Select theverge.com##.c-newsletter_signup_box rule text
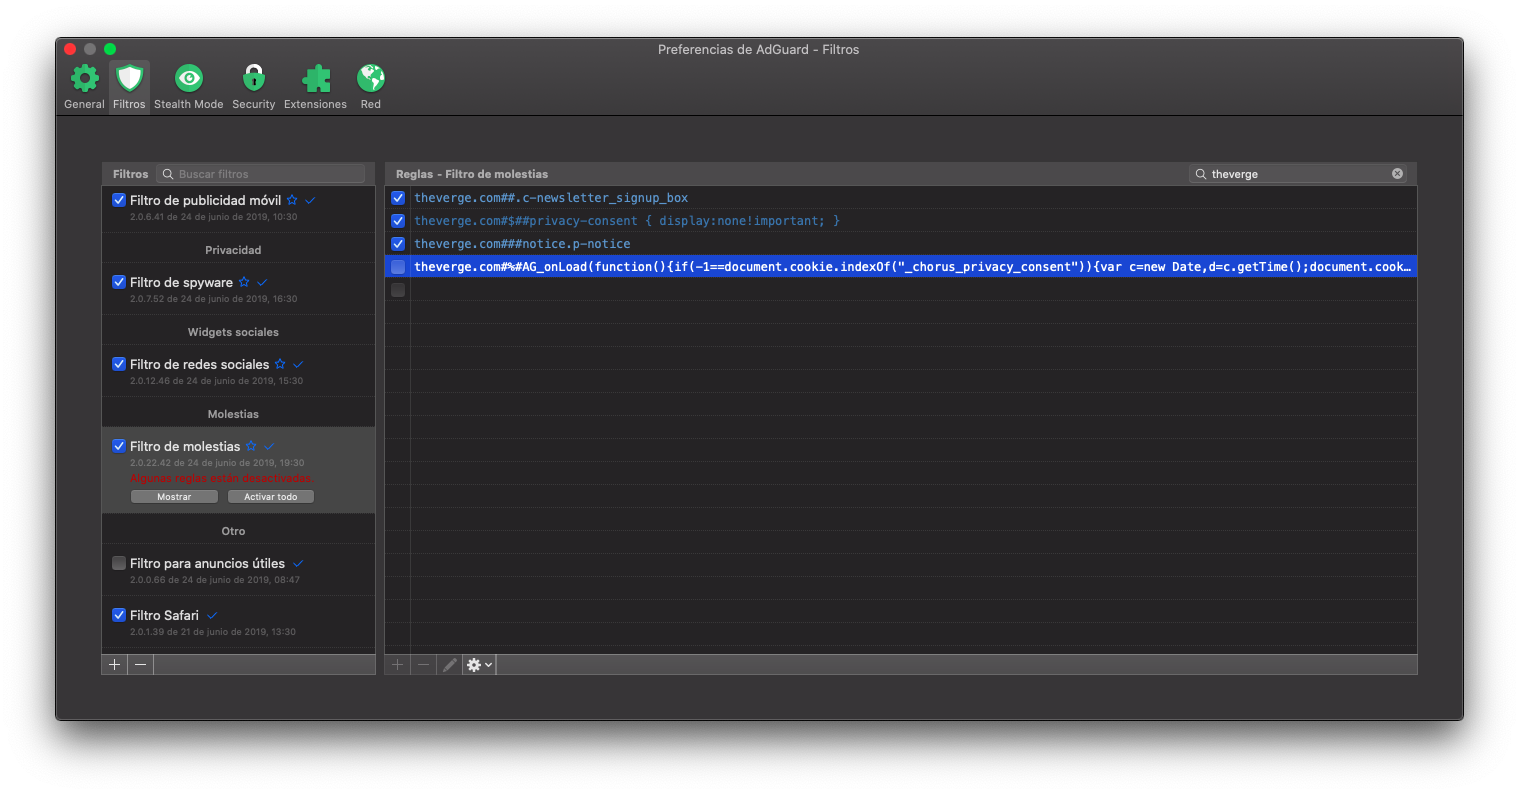The height and width of the screenshot is (794, 1519). click(x=551, y=198)
